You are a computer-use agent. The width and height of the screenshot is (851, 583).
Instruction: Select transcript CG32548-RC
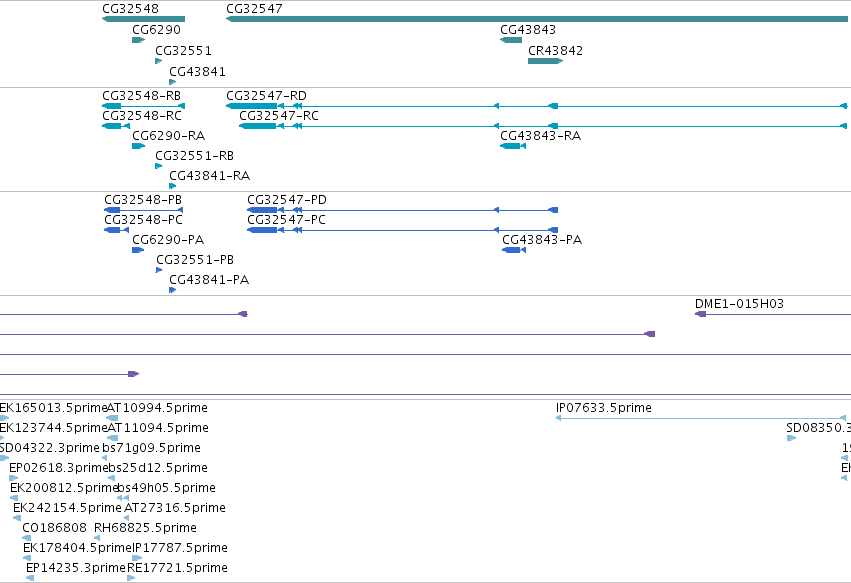(116, 126)
